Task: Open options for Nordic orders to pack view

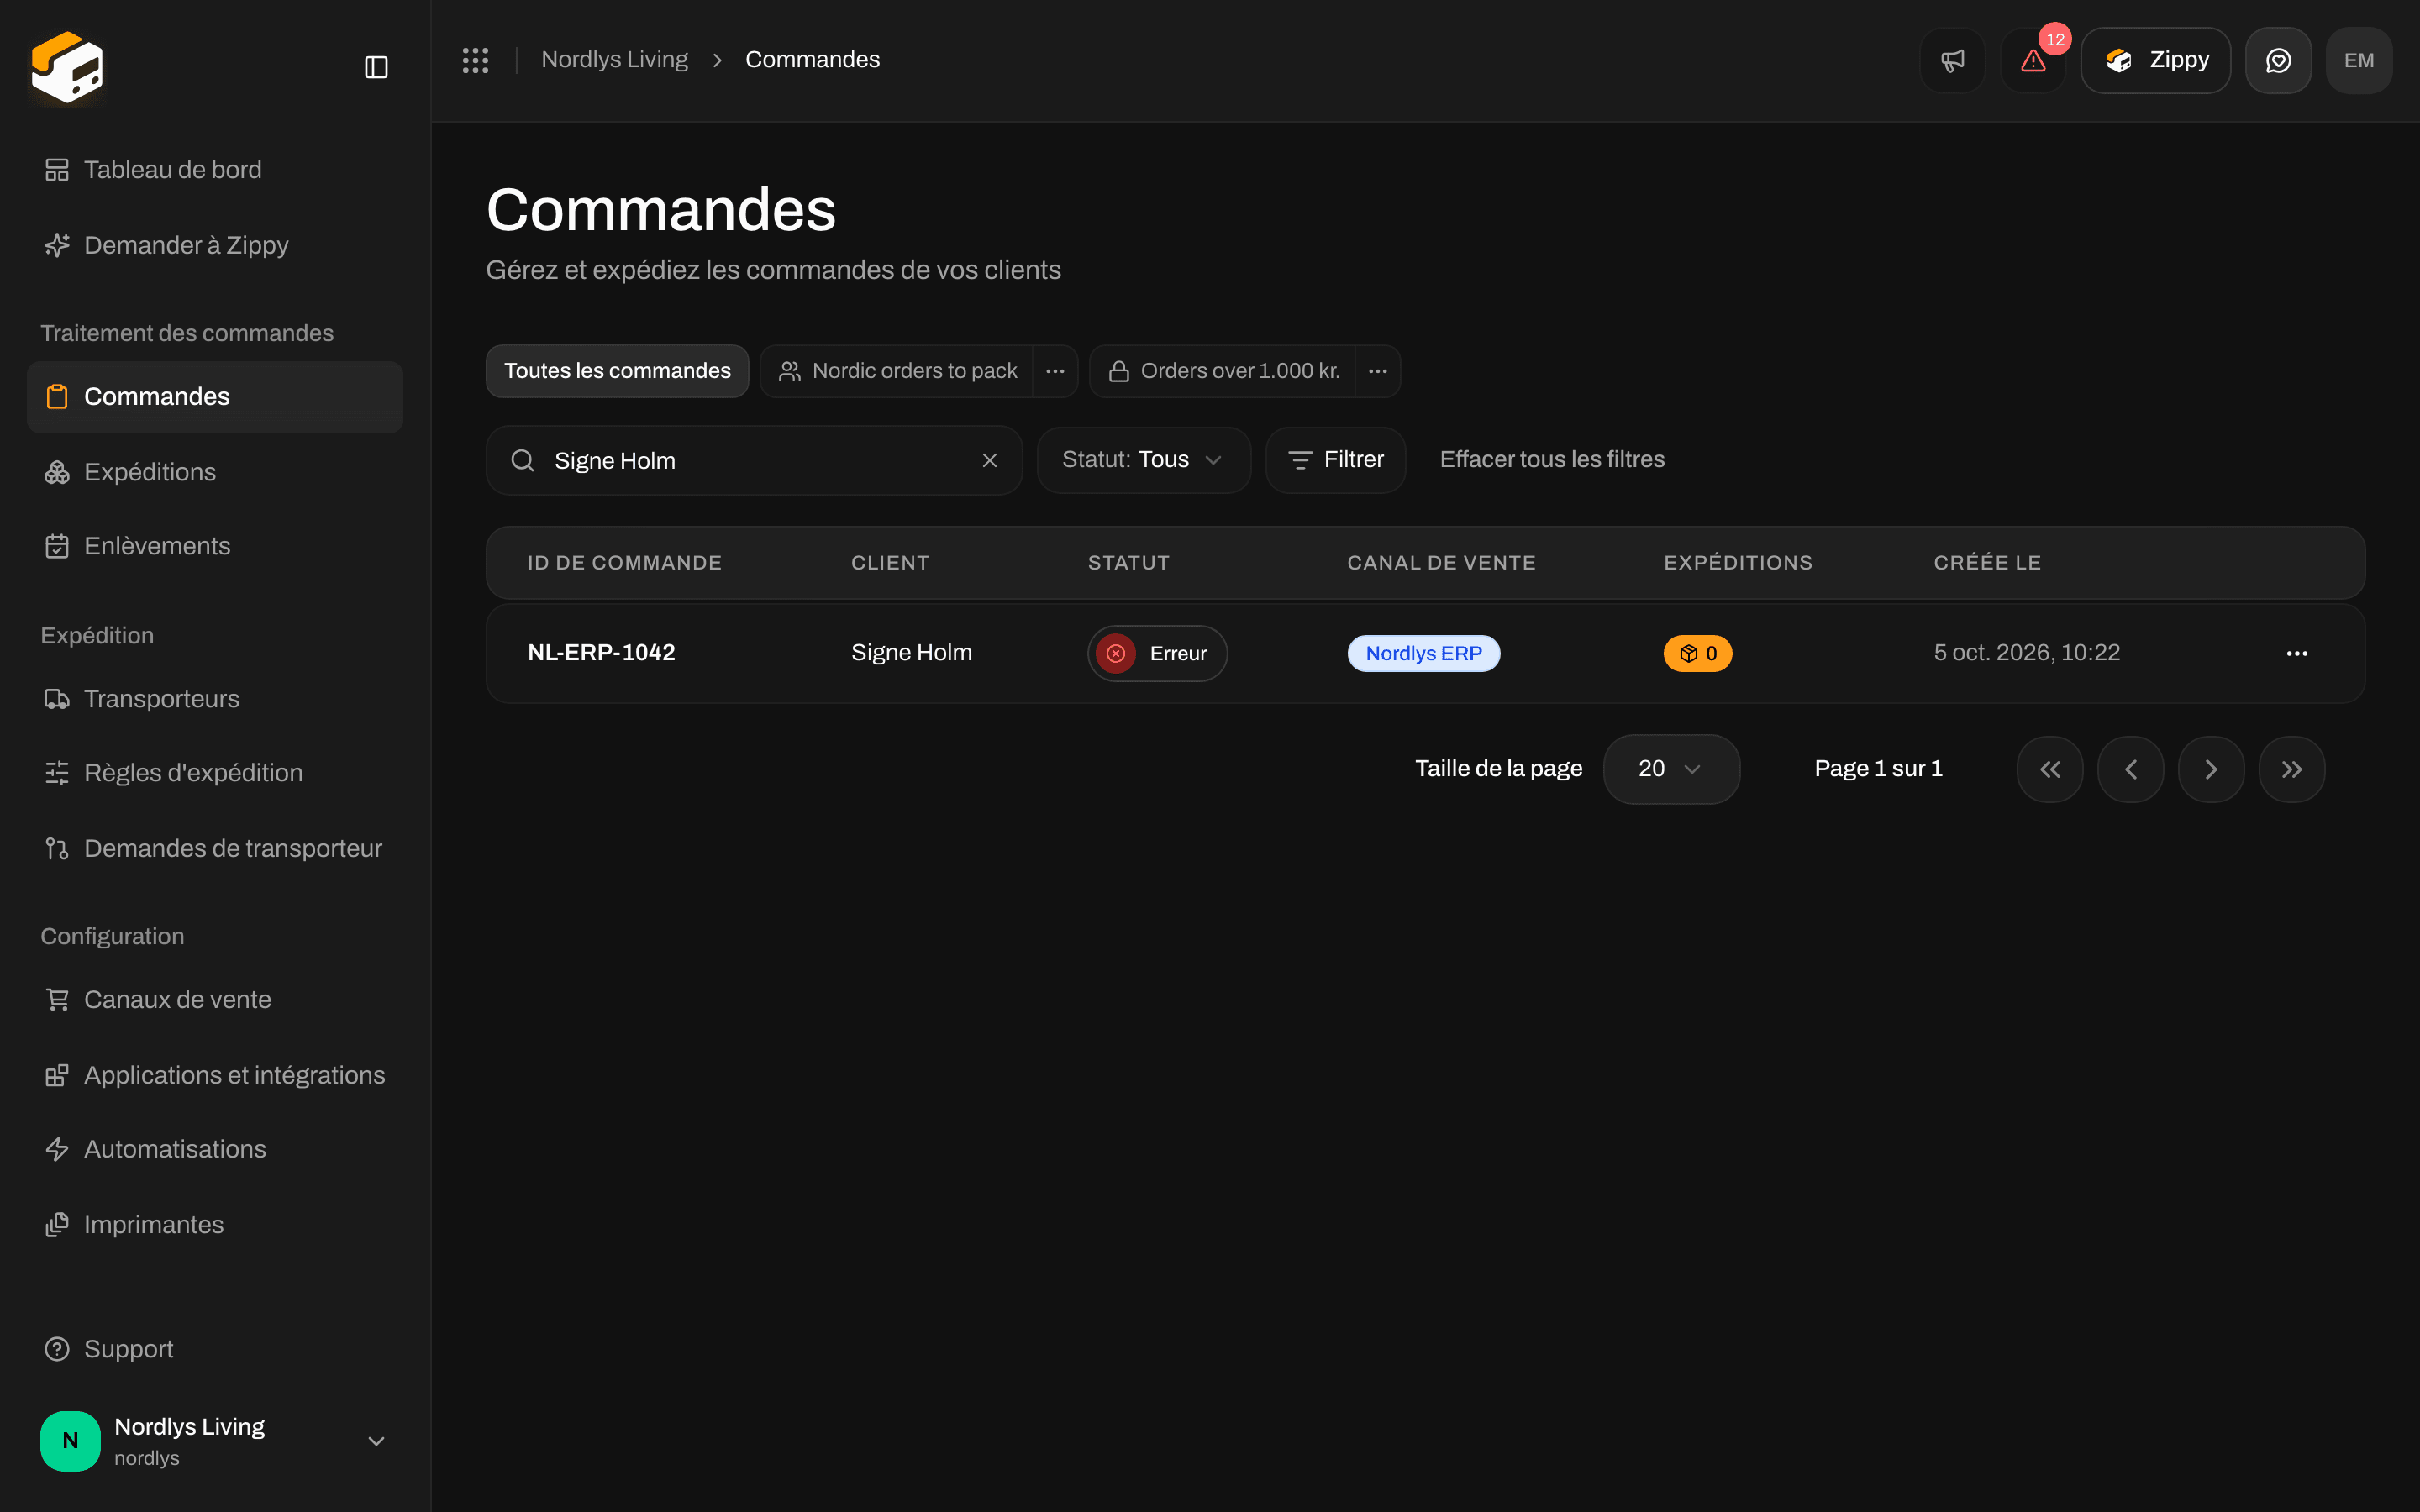Action: coord(1055,371)
